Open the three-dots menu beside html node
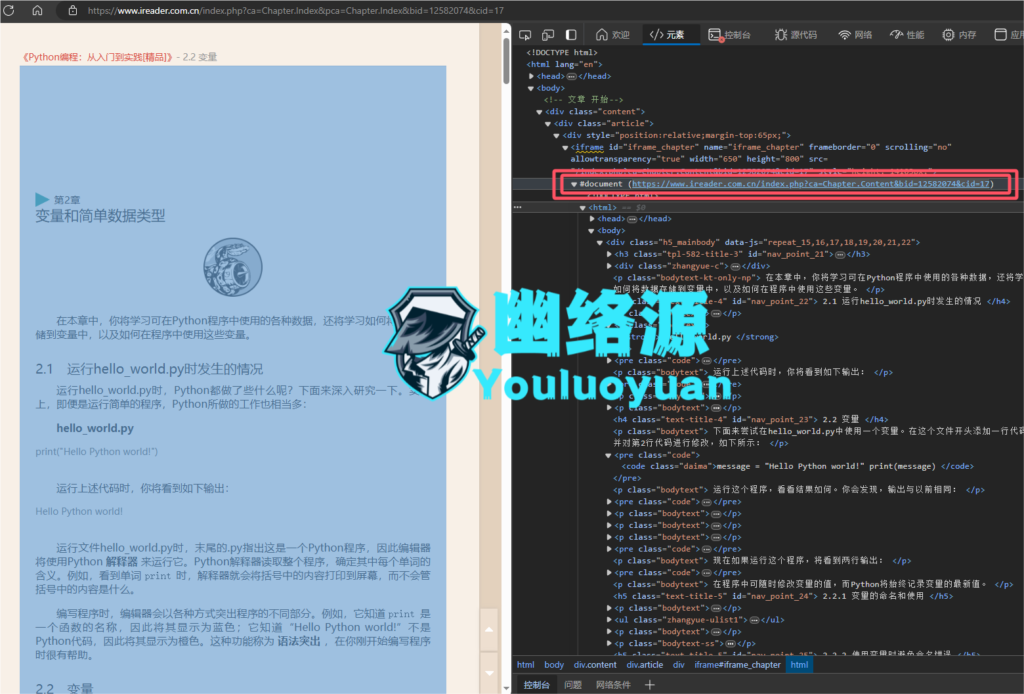Viewport: 1024px width, 694px height. coord(519,207)
